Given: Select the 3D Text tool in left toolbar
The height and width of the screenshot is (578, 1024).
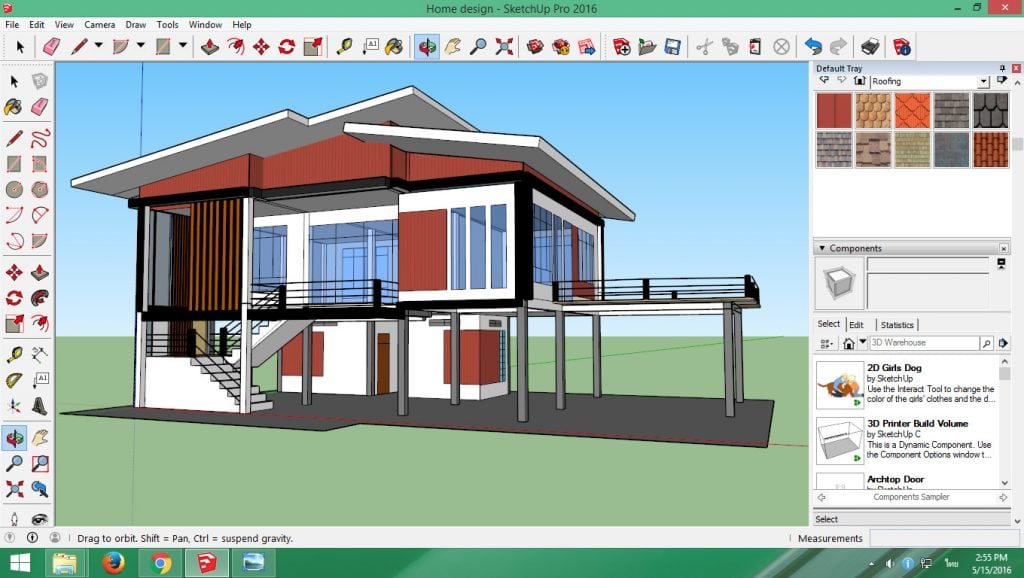Looking at the screenshot, I should click(x=40, y=406).
